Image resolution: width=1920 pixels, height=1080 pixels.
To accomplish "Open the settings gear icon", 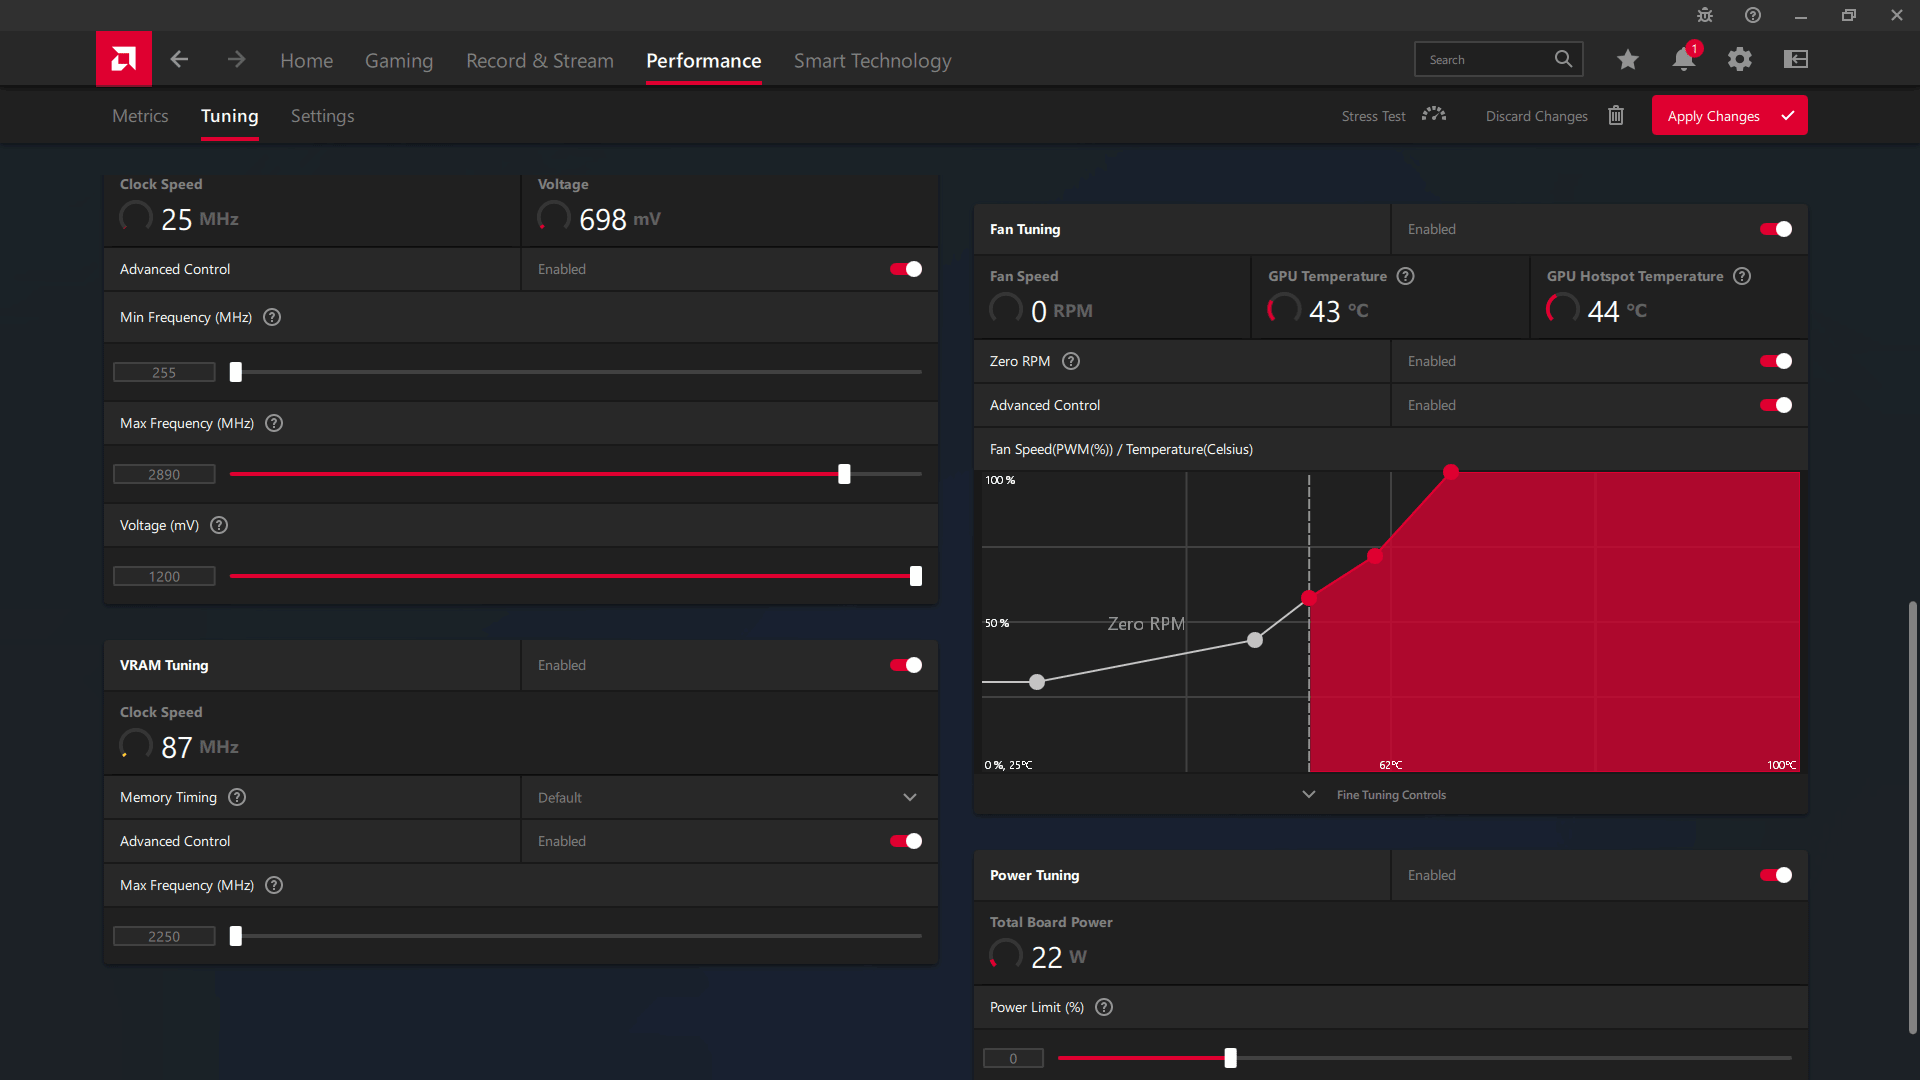I will [x=1740, y=60].
